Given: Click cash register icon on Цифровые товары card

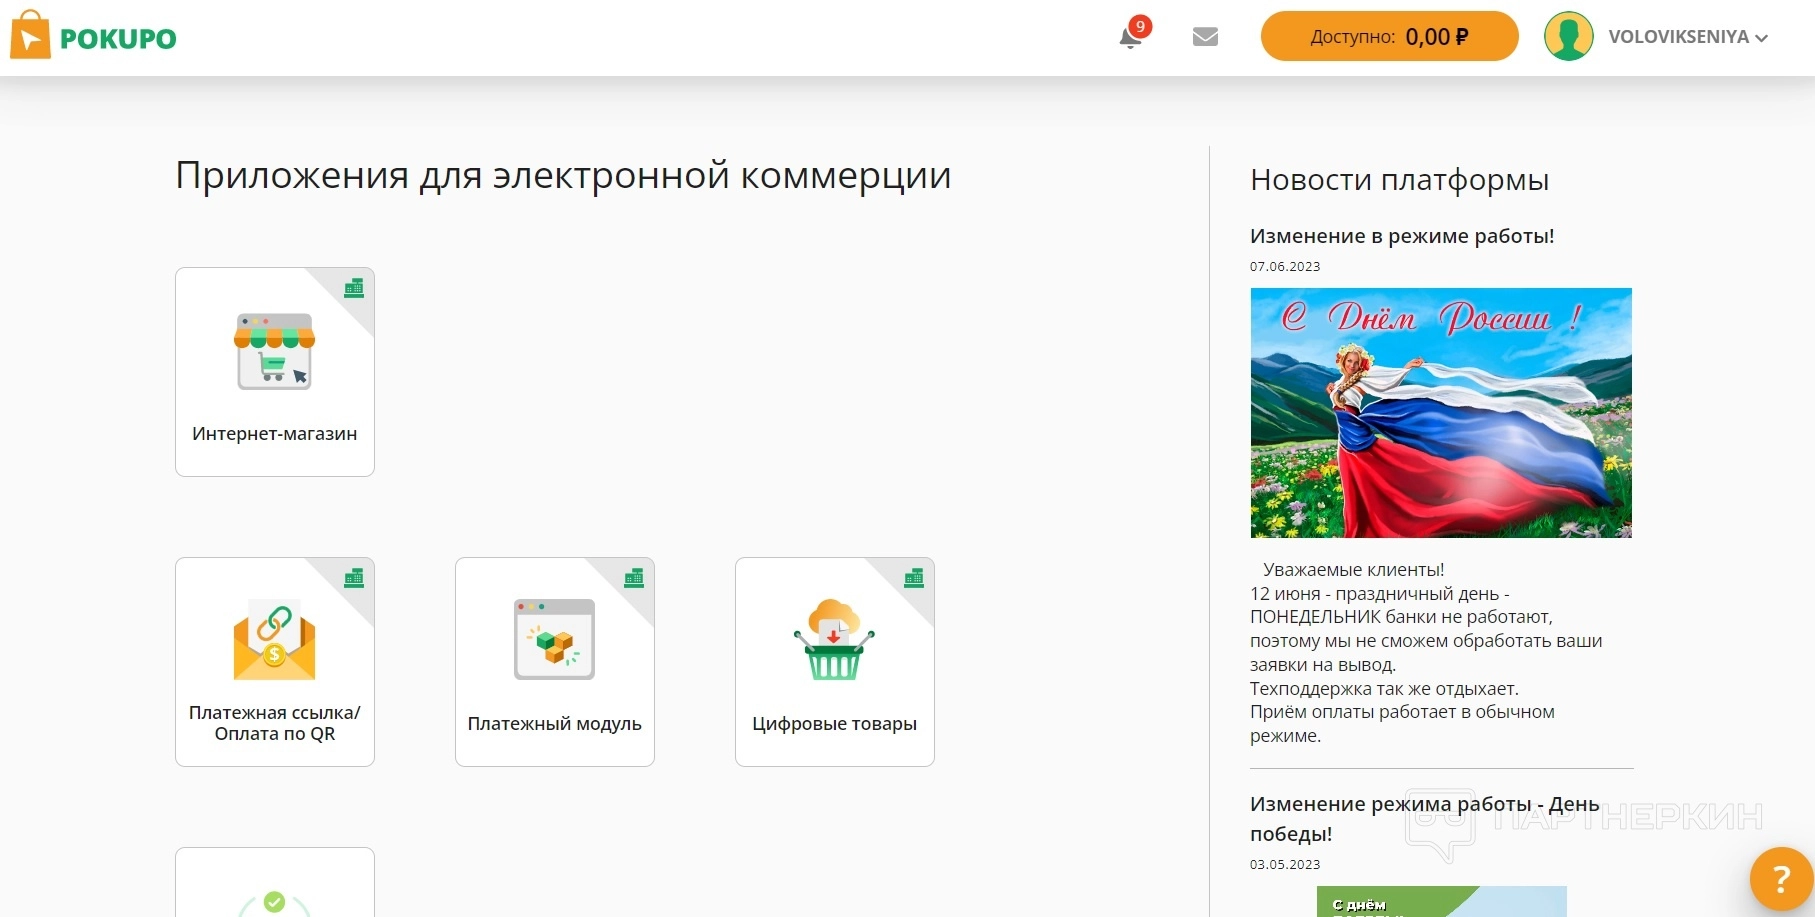Looking at the screenshot, I should 914,578.
